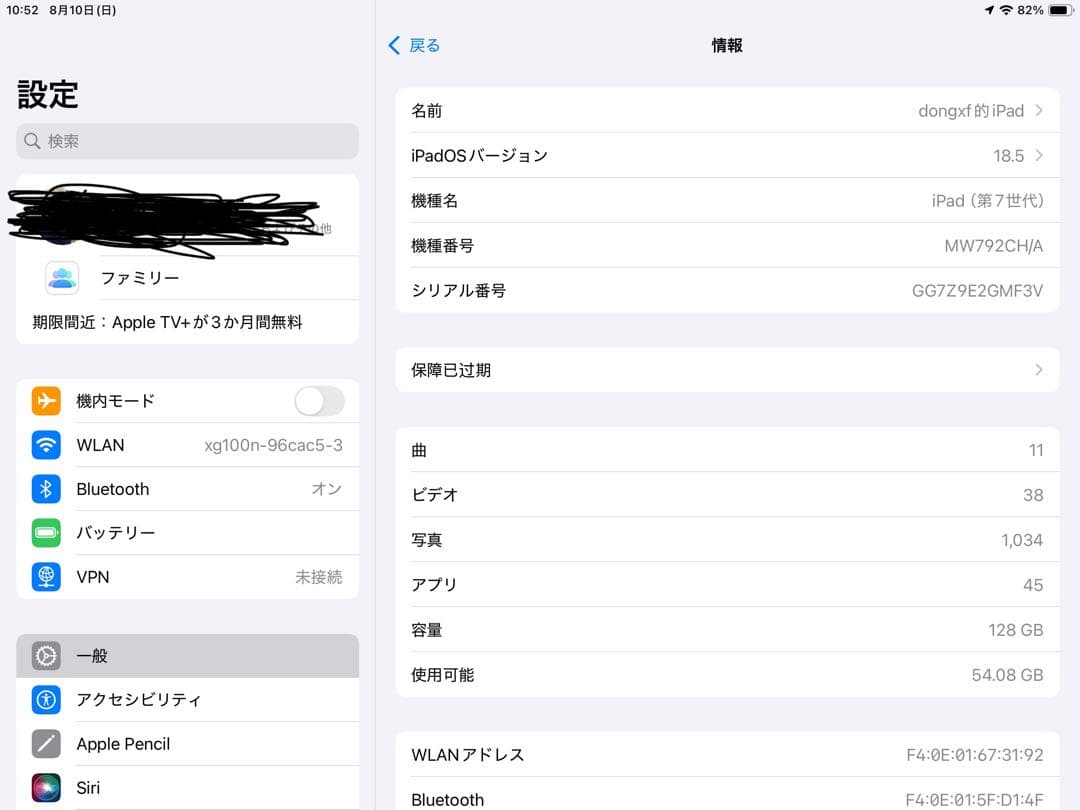Screen dimensions: 1080x810
Task: Enable airplane mode with the orange icon's switch
Action: [319, 400]
